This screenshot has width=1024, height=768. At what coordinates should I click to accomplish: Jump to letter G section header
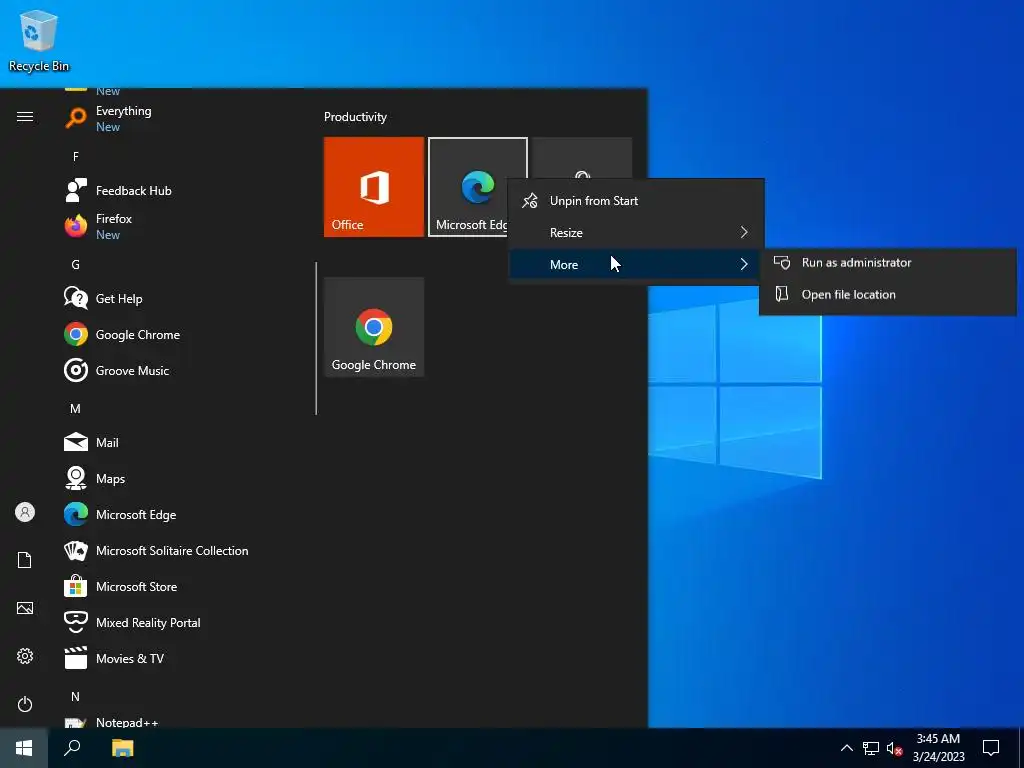click(76, 264)
